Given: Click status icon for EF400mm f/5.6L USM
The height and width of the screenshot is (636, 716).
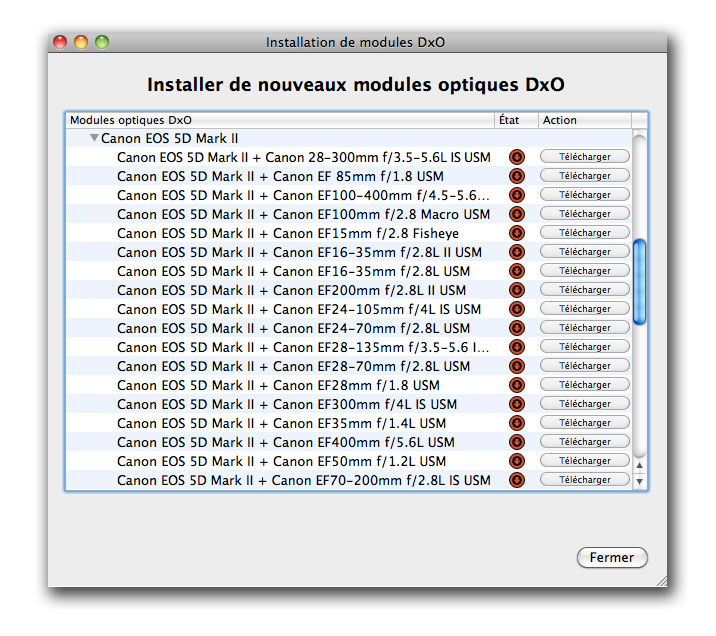Looking at the screenshot, I should [516, 442].
